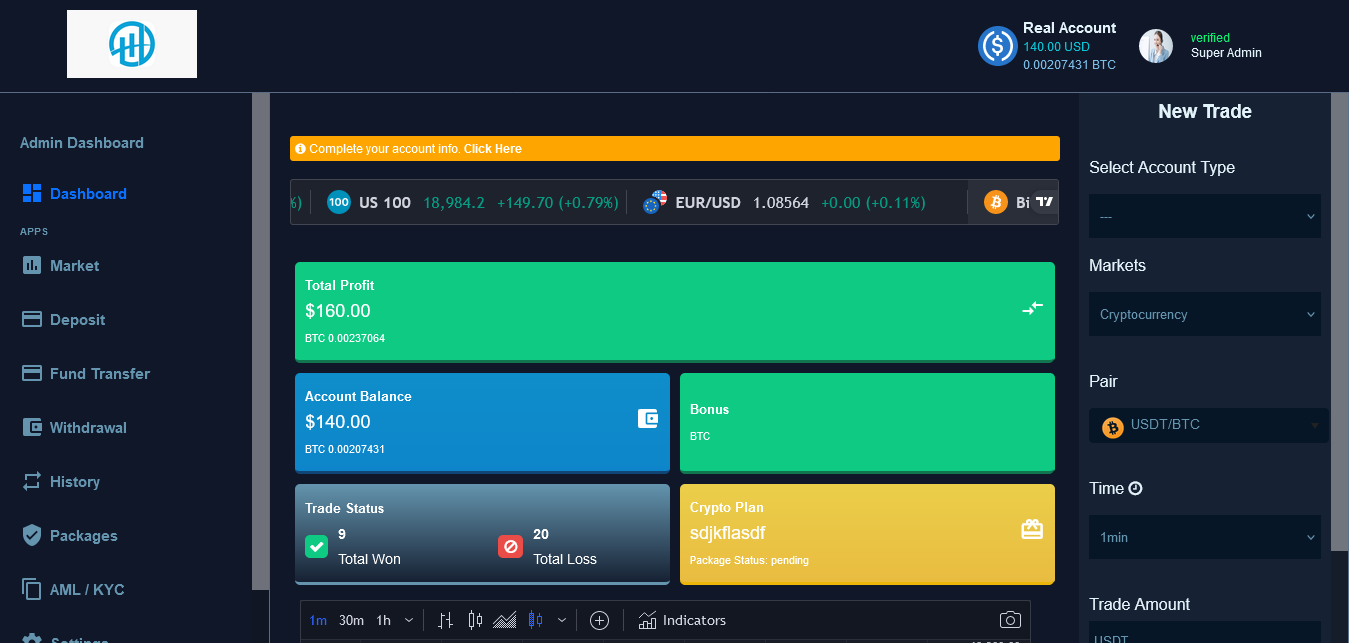
Task: Select the candlestick chart style icon
Action: tap(475, 620)
